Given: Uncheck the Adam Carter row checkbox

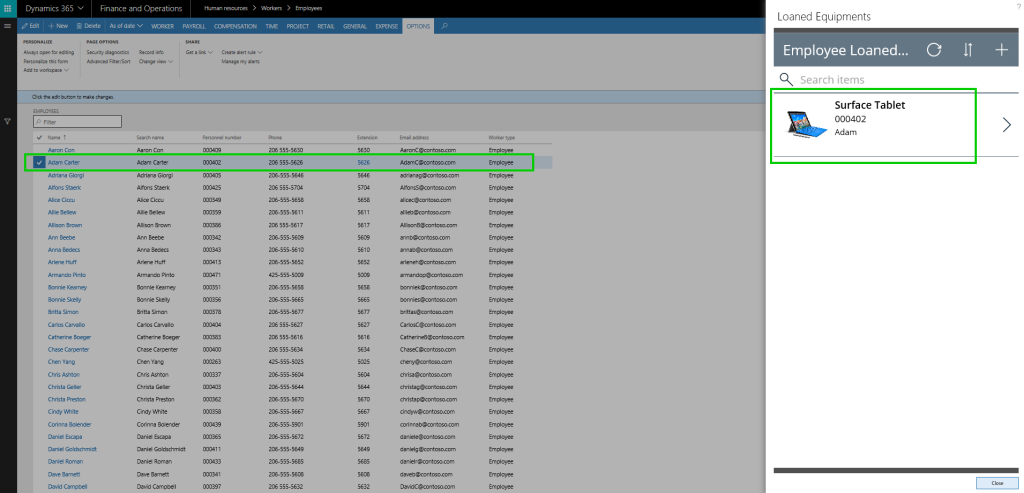Looking at the screenshot, I should tap(39, 162).
